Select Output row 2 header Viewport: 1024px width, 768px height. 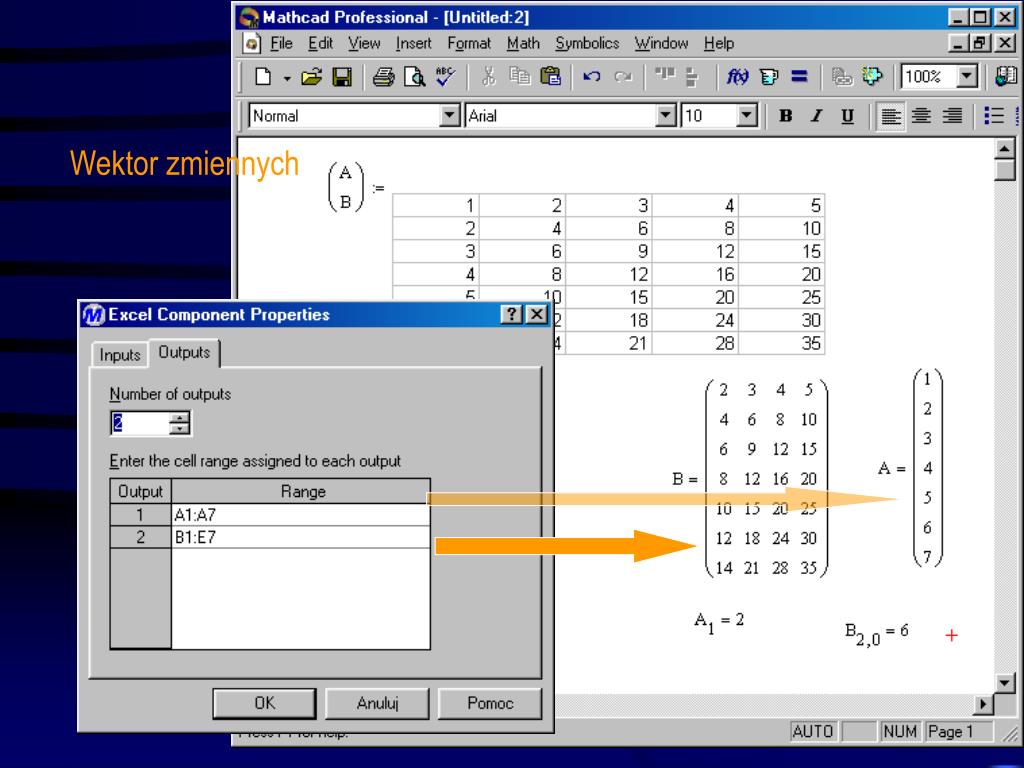[x=140, y=537]
